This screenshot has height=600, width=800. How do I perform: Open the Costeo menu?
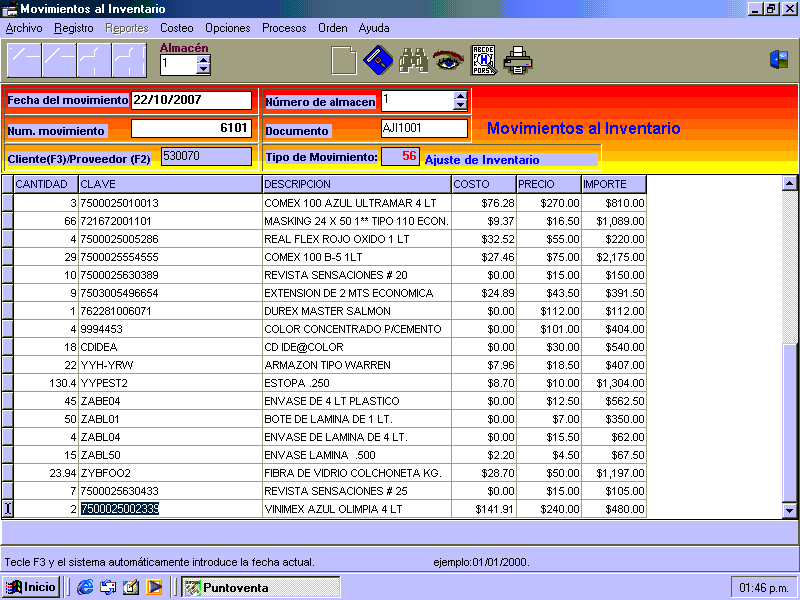[x=177, y=28]
